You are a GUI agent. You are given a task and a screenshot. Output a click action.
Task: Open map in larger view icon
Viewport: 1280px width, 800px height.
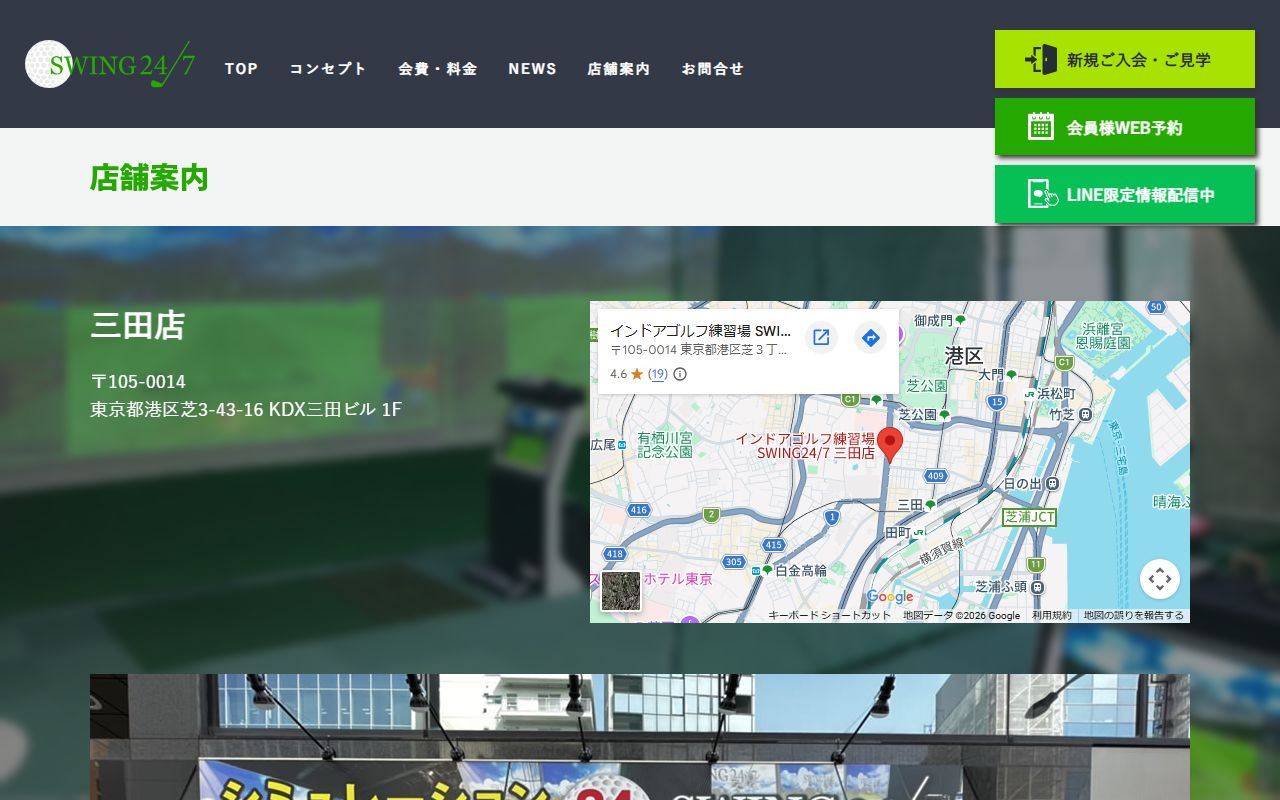pyautogui.click(x=821, y=338)
